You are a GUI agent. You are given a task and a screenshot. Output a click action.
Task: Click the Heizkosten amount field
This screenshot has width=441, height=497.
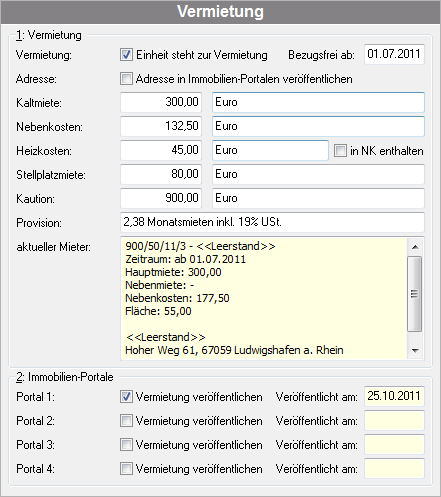(x=161, y=150)
